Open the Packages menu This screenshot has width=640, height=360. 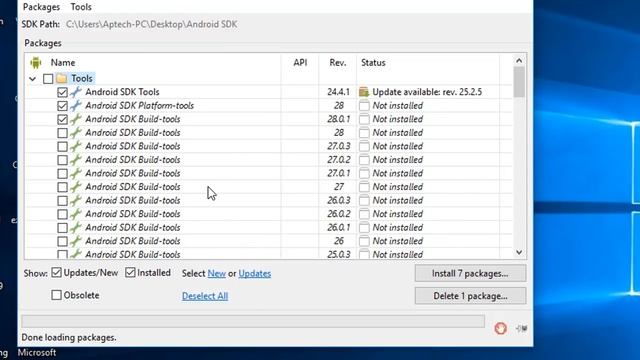[41, 7]
